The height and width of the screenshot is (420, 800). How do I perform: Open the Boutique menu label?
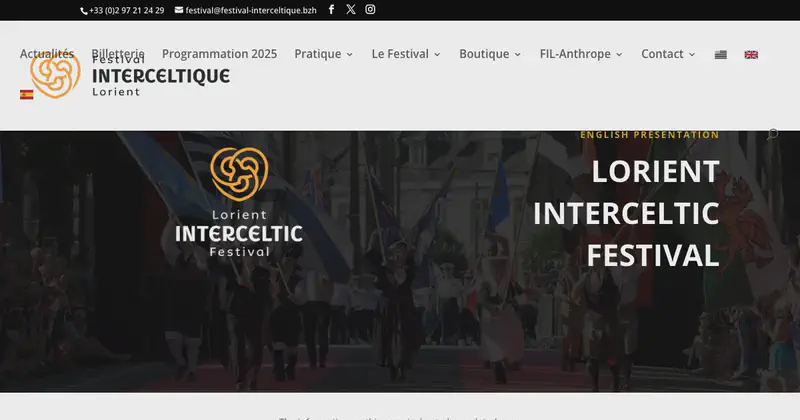point(484,54)
